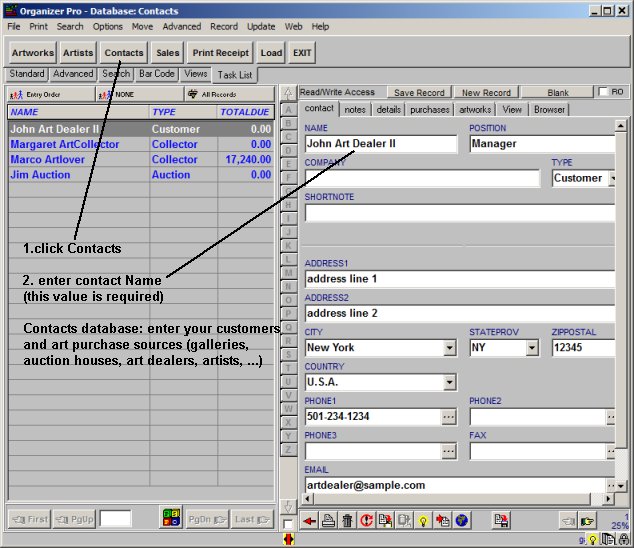This screenshot has height=548, width=634.
Task: Toggle the checkbox below alphabet index
Action: [x=288, y=524]
